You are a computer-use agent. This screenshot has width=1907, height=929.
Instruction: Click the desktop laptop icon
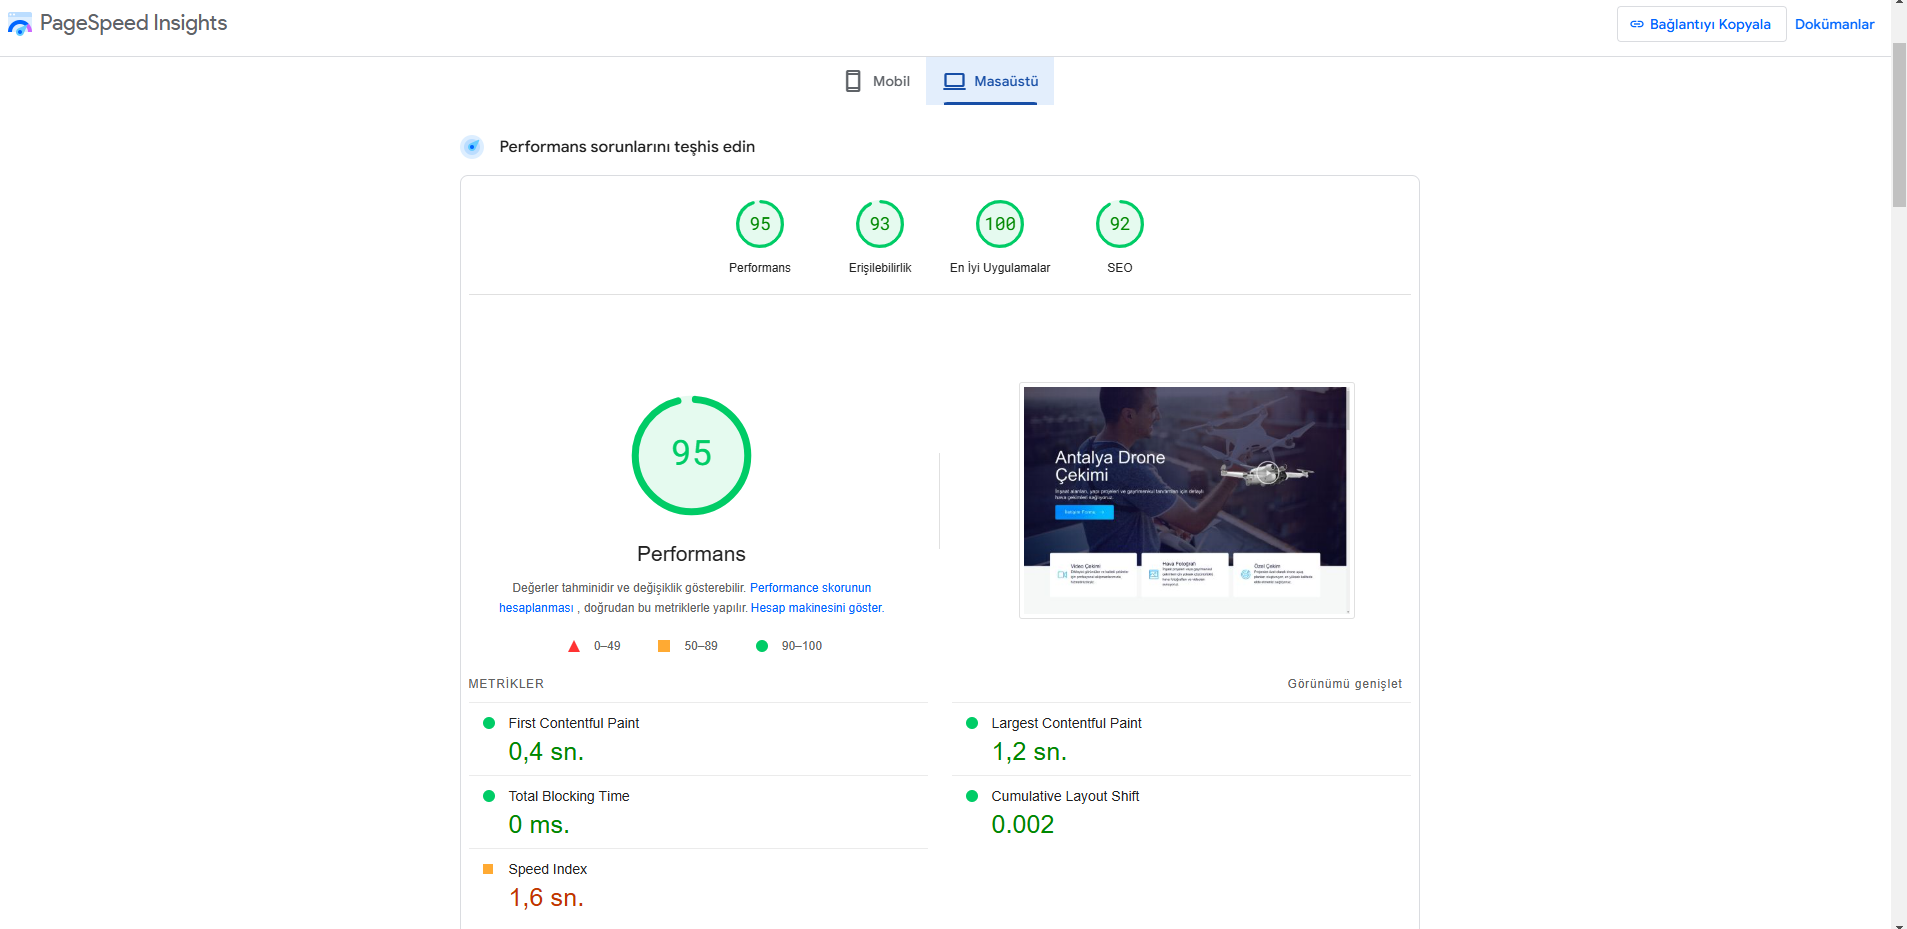pos(955,81)
